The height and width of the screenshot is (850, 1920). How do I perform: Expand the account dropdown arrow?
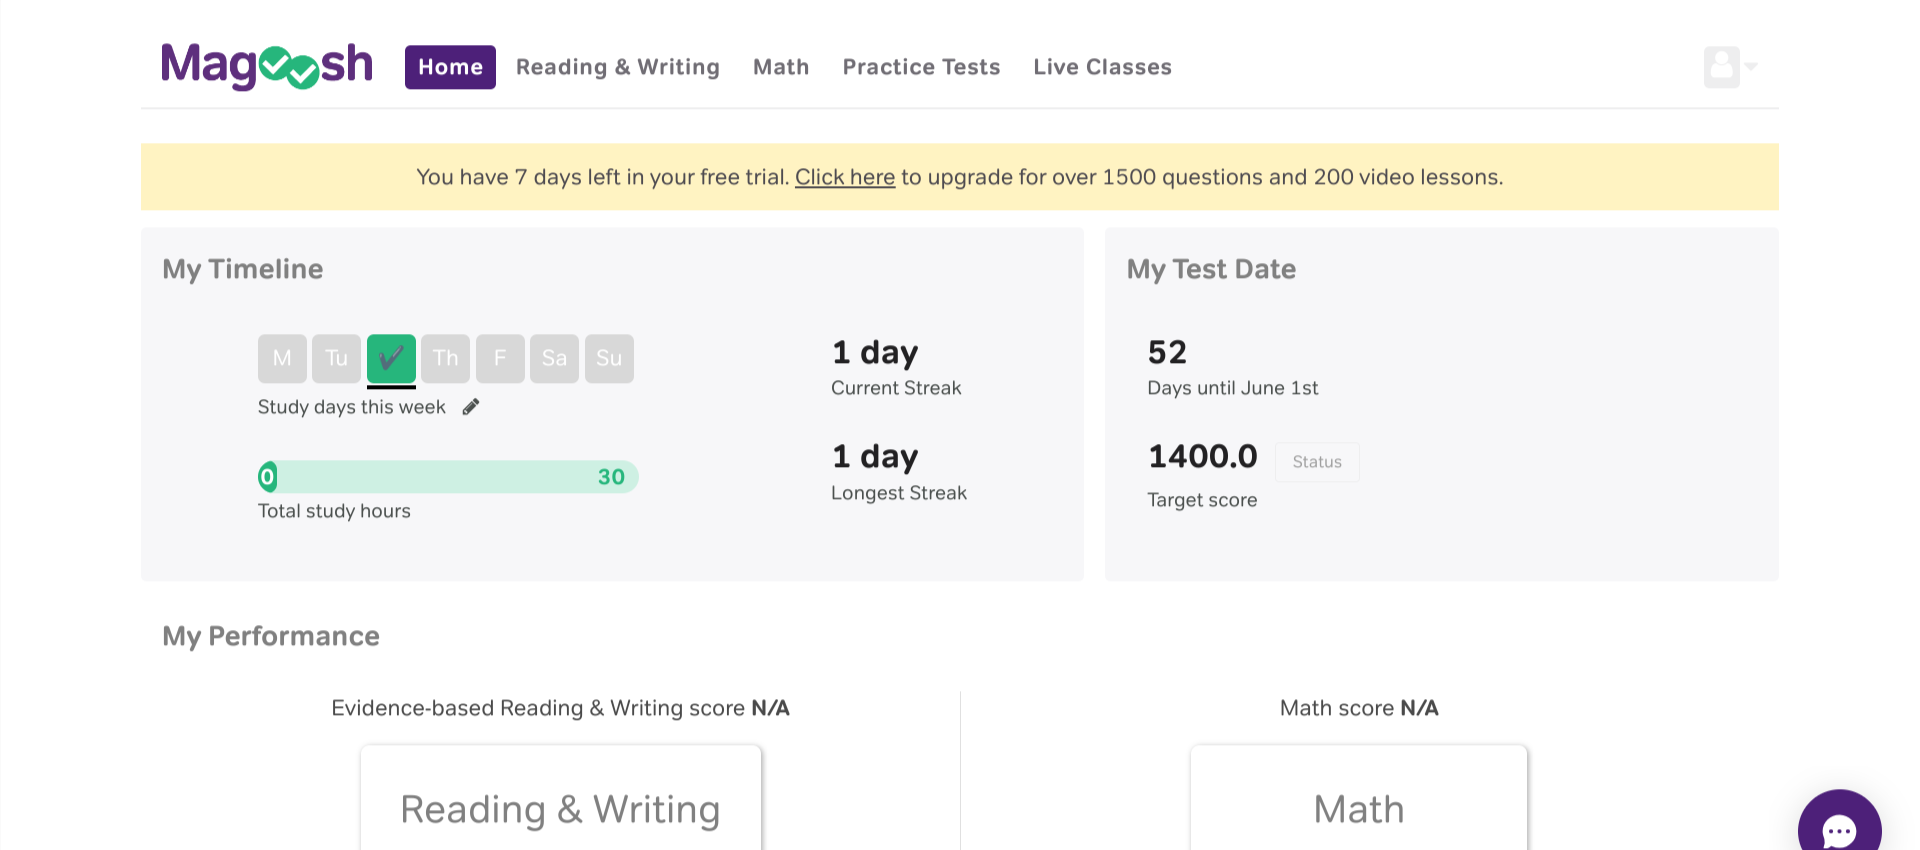coord(1751,67)
